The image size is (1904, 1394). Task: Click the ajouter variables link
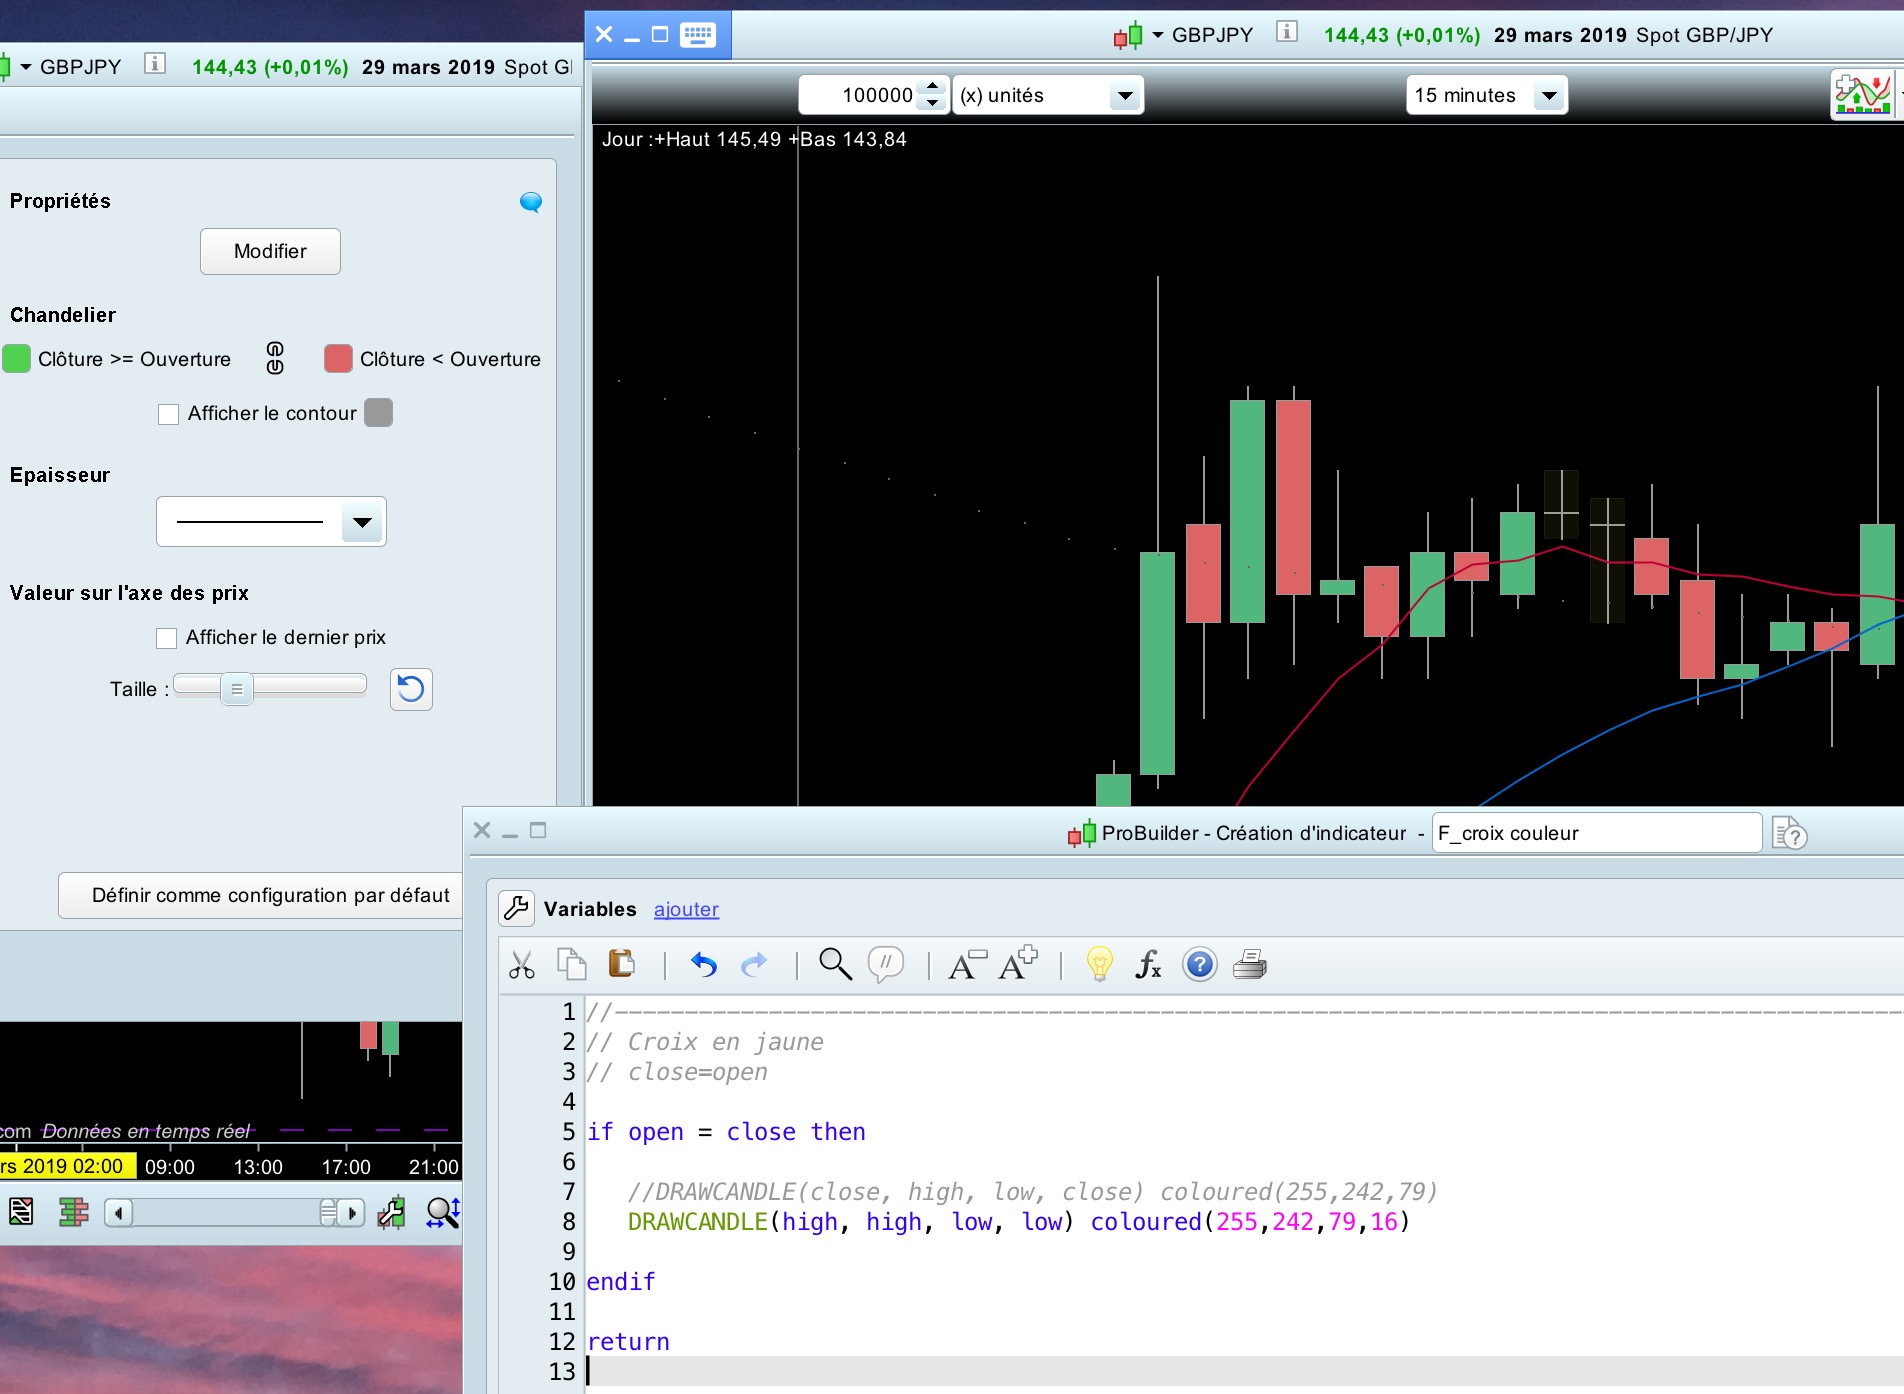pyautogui.click(x=686, y=909)
